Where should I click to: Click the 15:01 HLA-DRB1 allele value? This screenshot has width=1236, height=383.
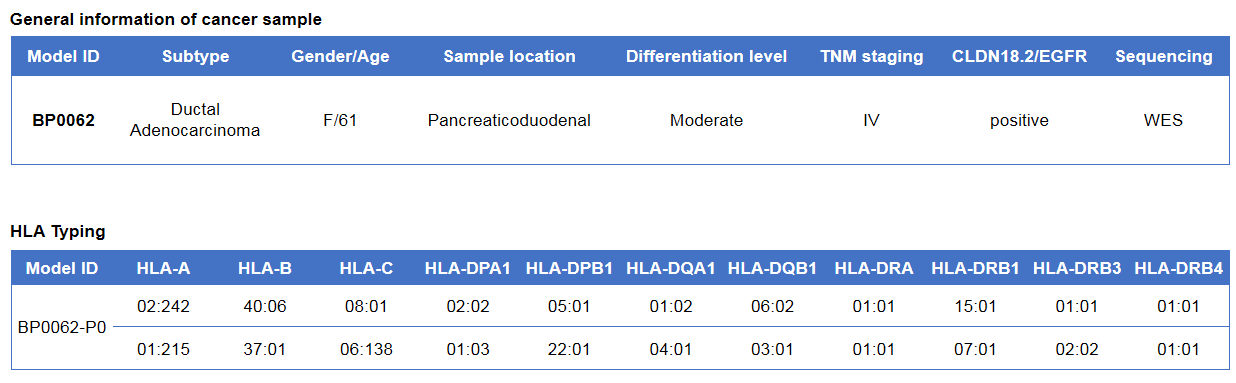[x=975, y=306]
